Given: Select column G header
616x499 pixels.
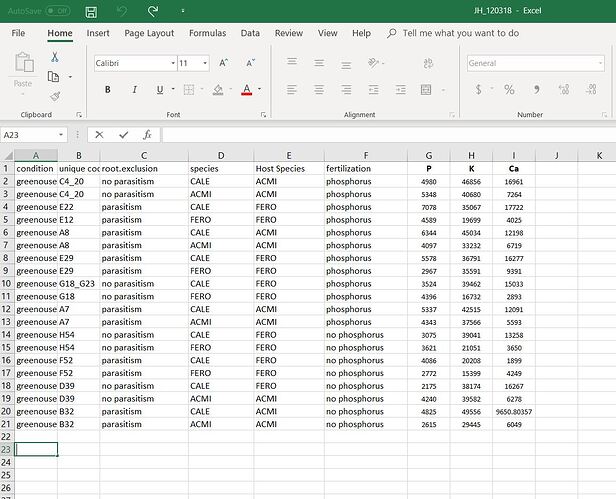Looking at the screenshot, I should click(429, 156).
